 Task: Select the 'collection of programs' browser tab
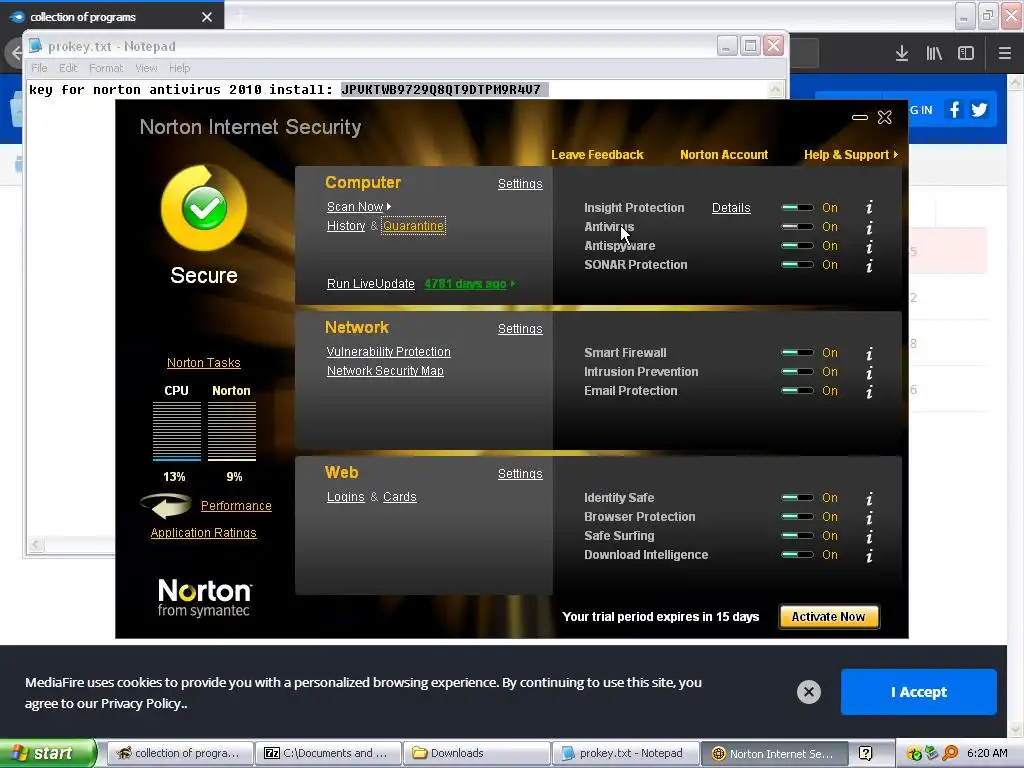pos(112,17)
